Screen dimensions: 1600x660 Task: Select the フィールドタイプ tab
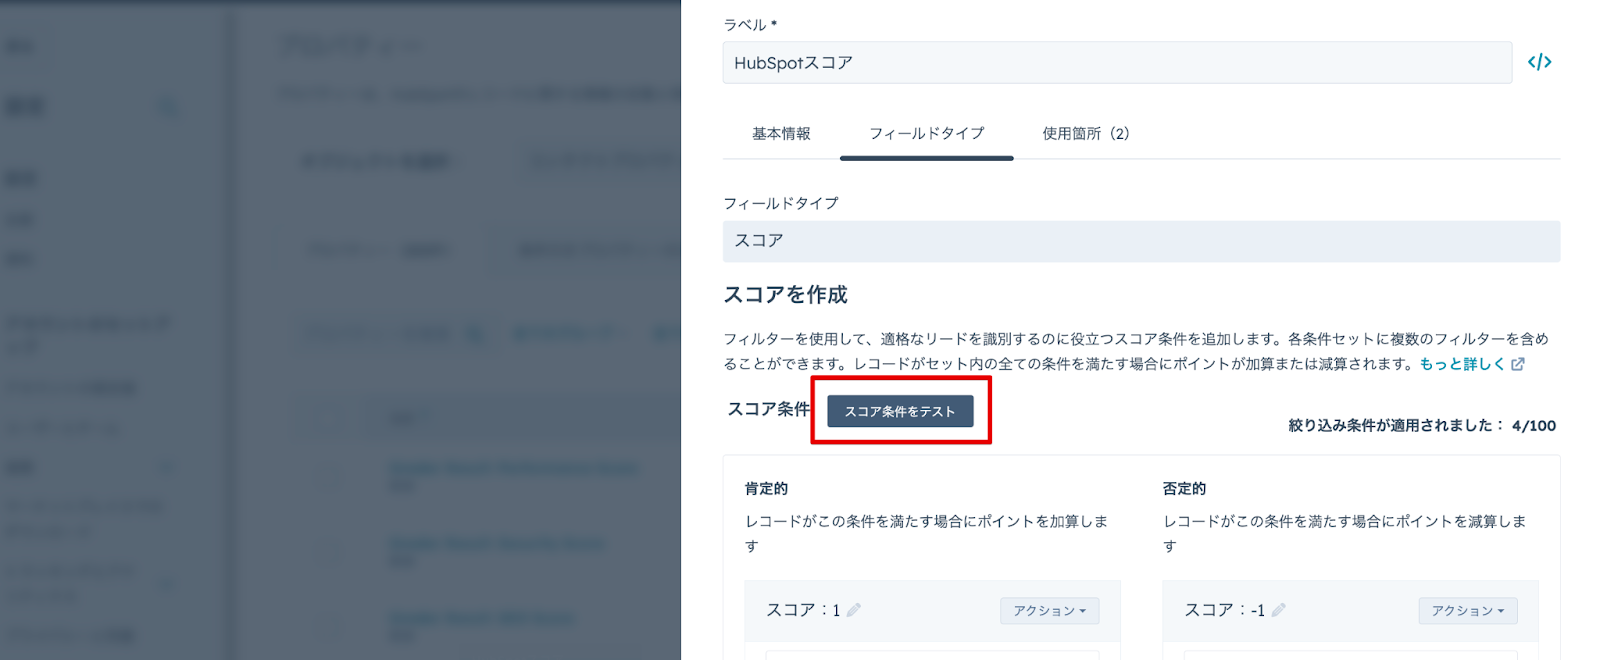tap(926, 133)
